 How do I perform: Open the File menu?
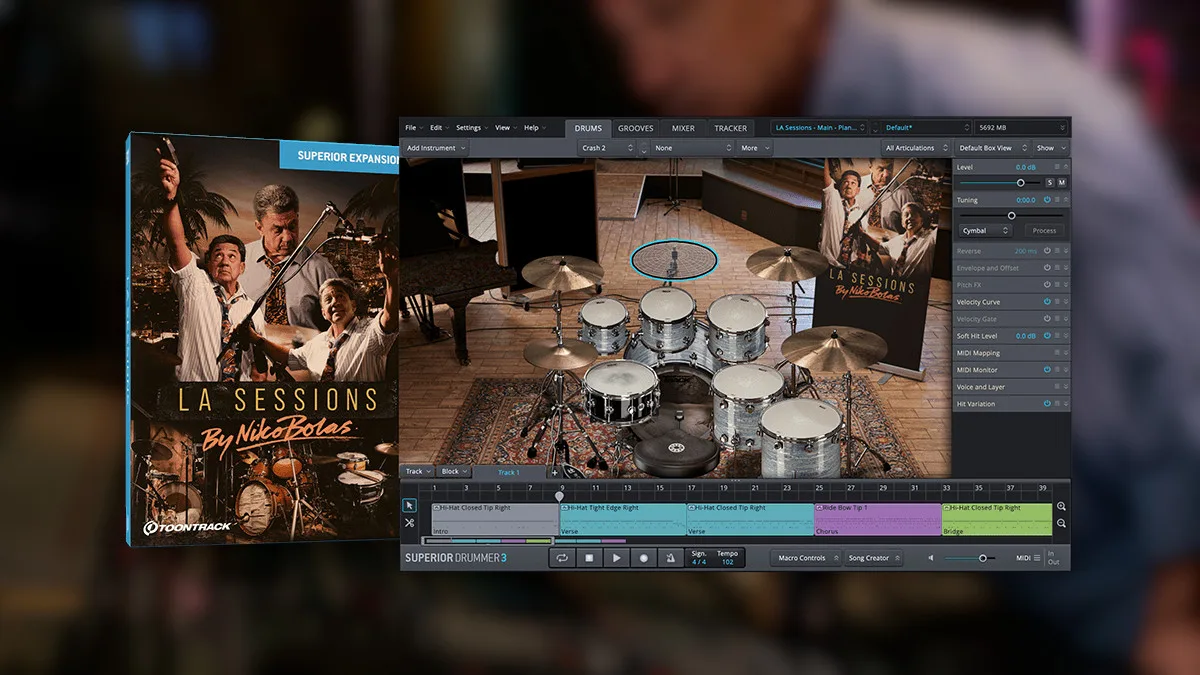click(413, 128)
